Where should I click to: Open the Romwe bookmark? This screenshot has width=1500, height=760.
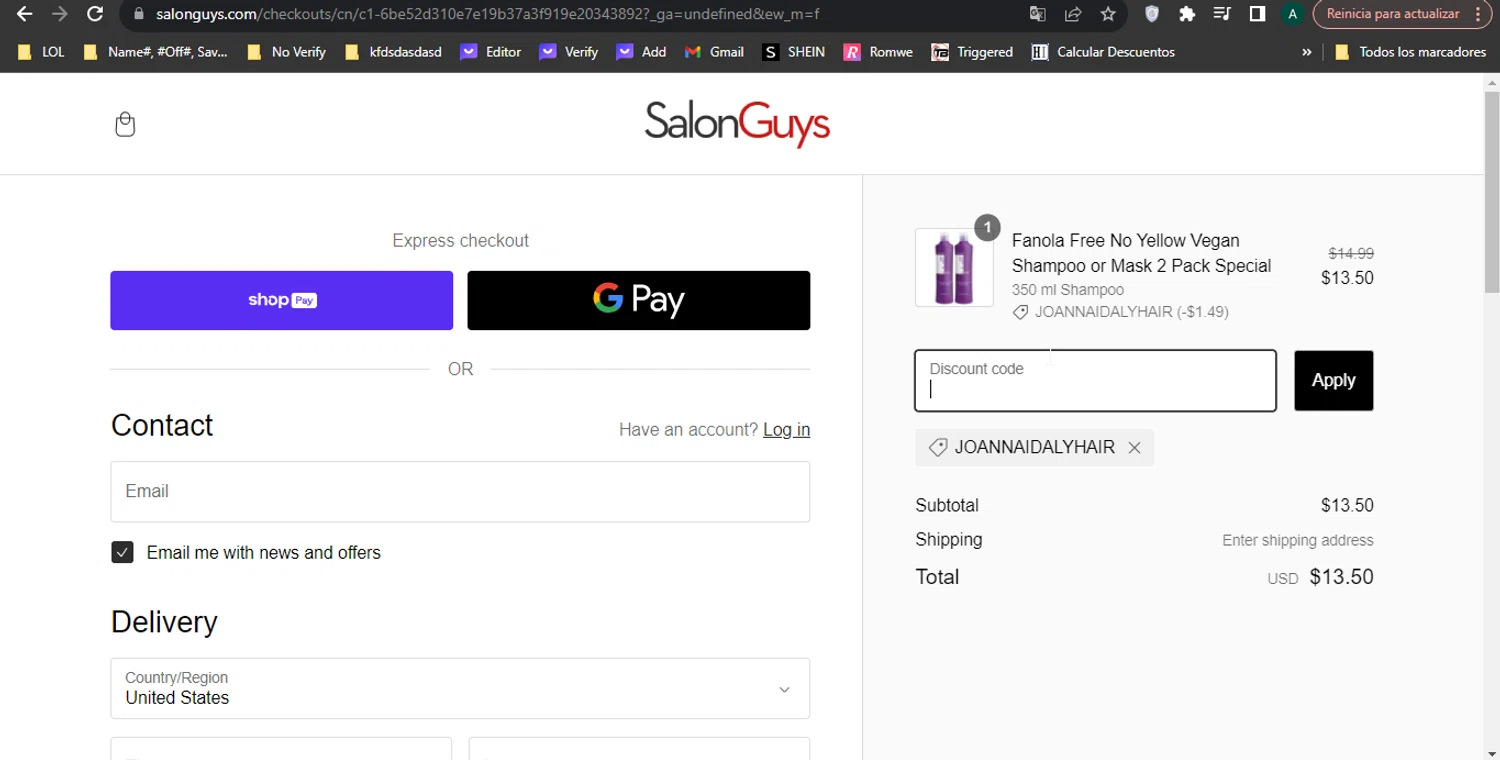click(878, 52)
